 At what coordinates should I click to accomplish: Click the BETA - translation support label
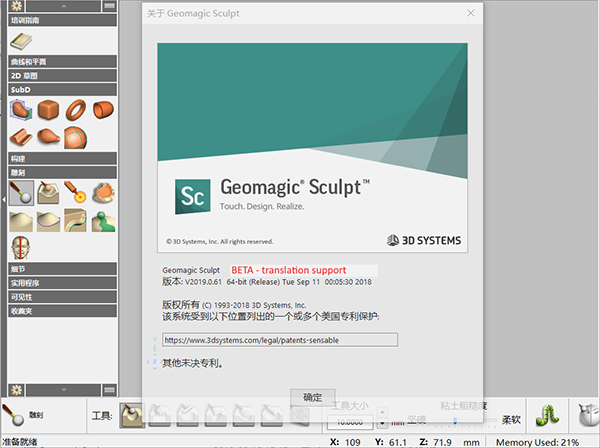289,270
